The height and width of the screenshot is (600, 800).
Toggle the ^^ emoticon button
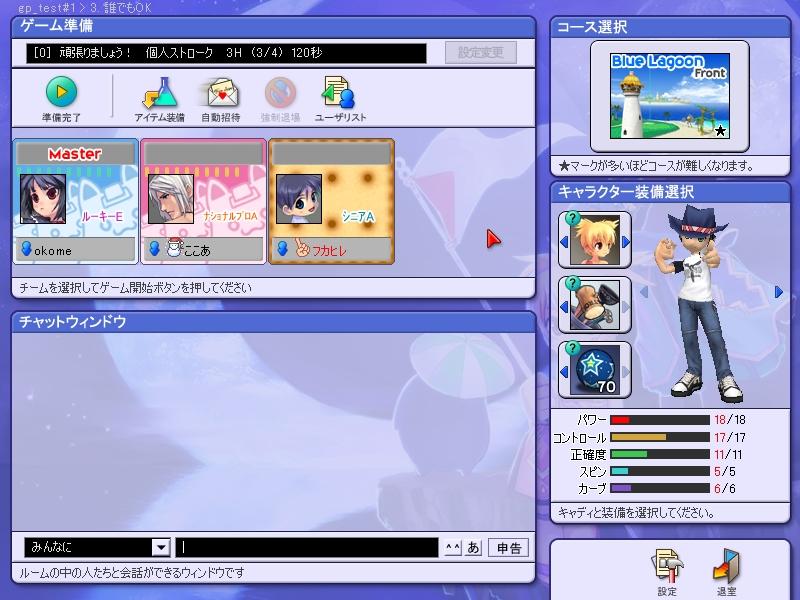pyautogui.click(x=452, y=547)
